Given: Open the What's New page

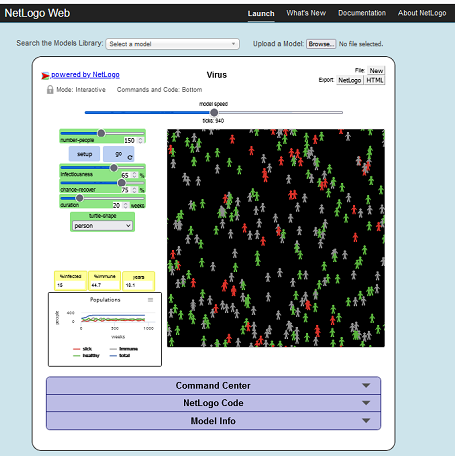Looking at the screenshot, I should click(306, 13).
